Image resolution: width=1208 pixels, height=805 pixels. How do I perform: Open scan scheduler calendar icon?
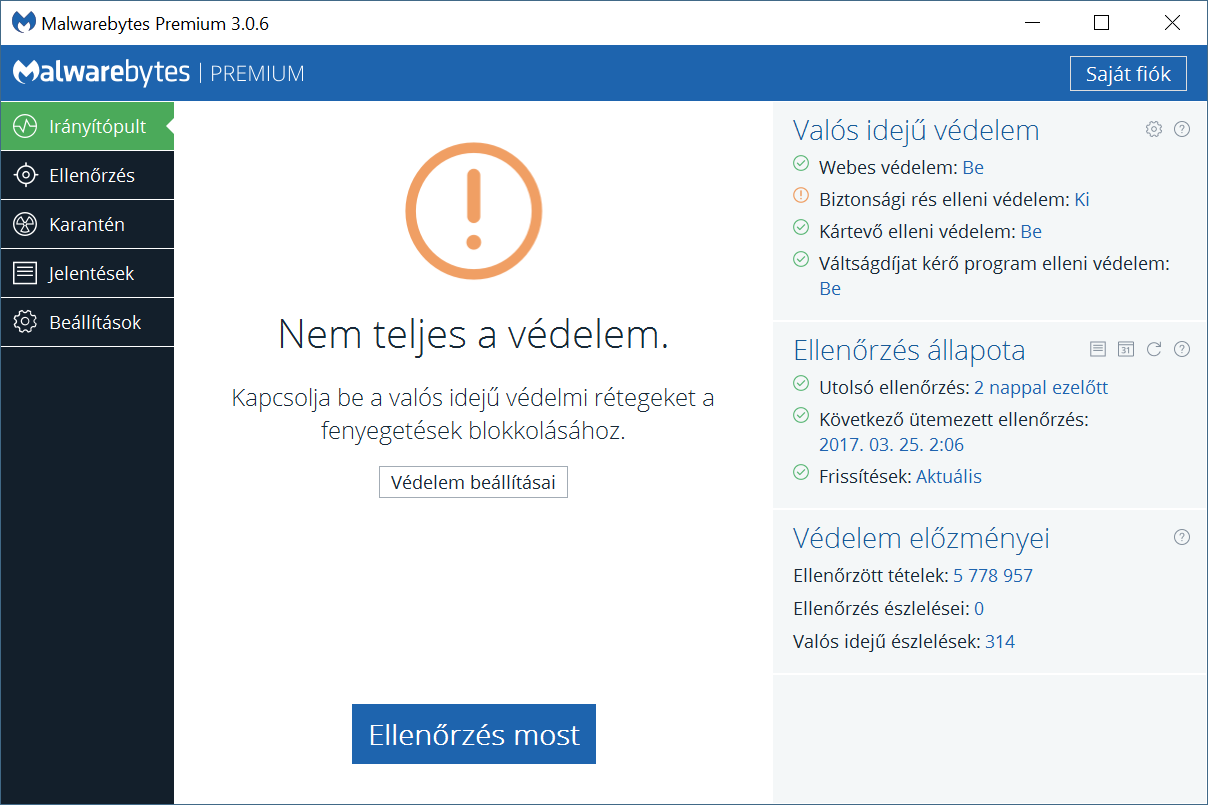[1126, 349]
